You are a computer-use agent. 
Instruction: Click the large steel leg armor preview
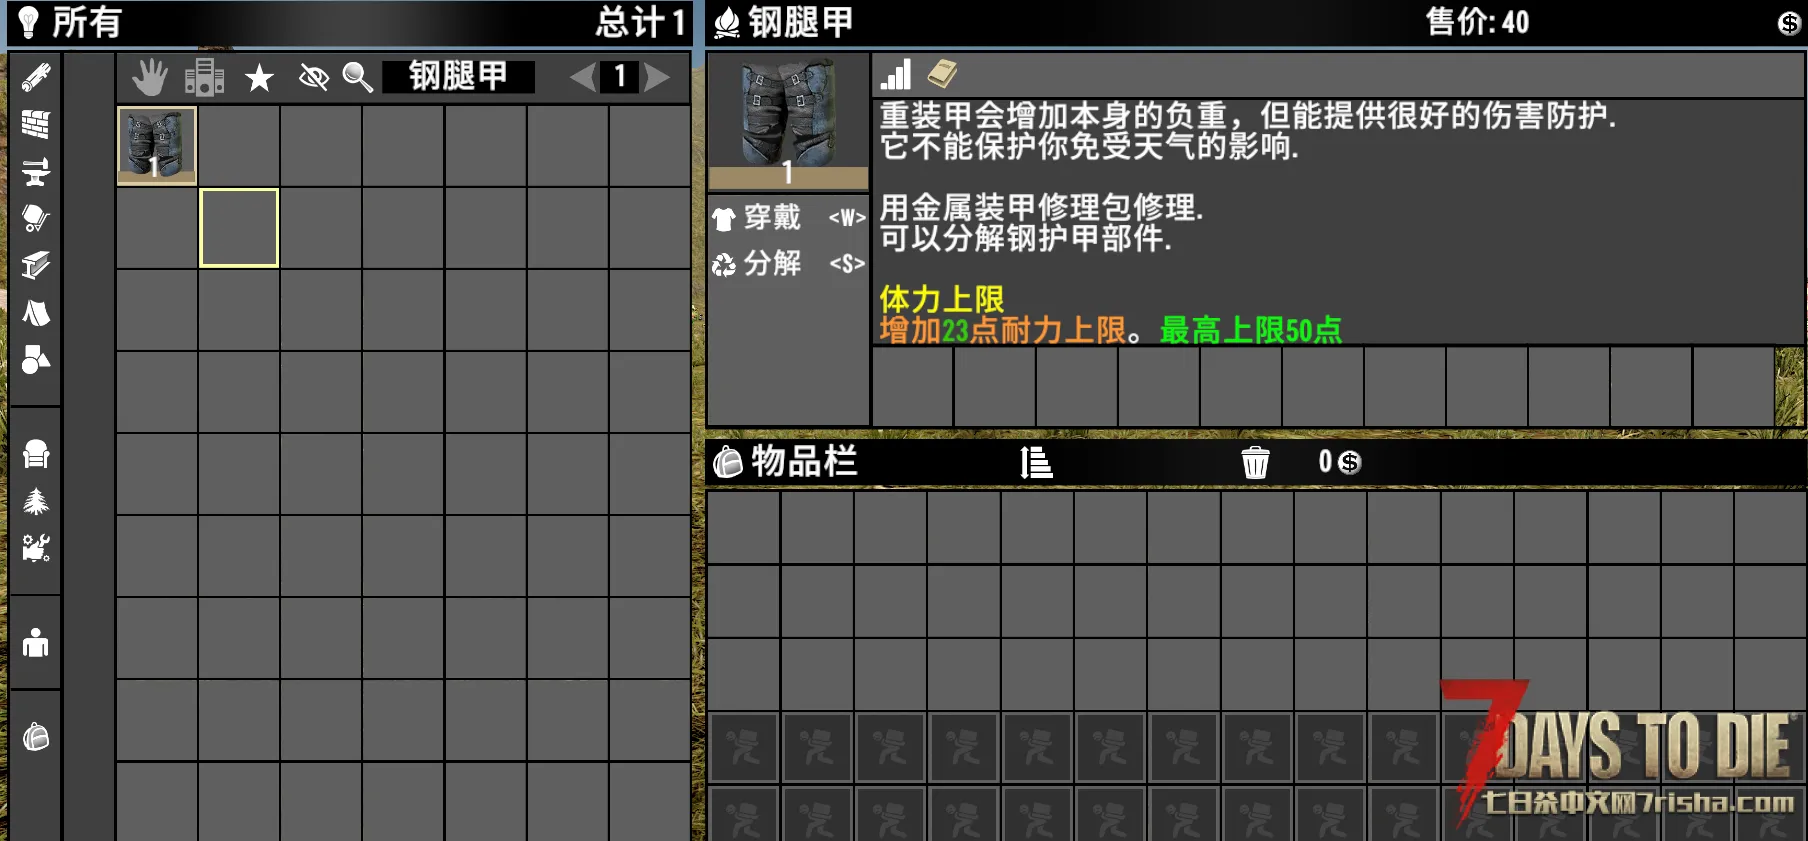click(x=788, y=121)
